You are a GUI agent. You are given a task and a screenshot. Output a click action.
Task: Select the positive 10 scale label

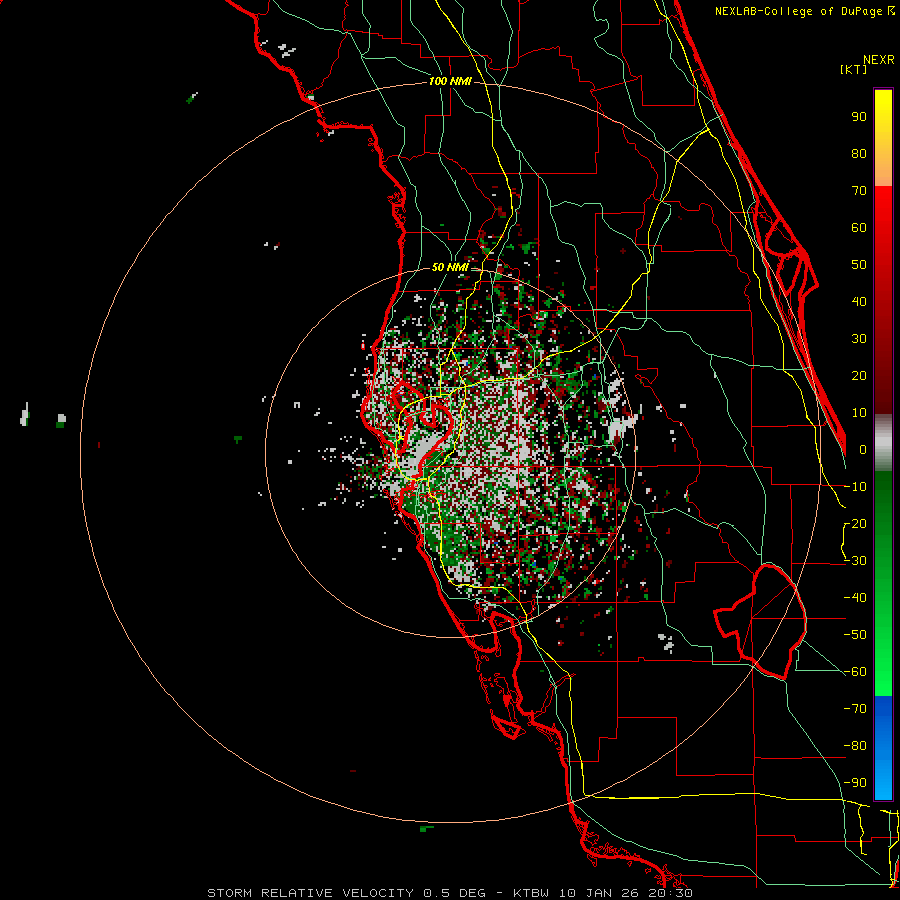859,413
